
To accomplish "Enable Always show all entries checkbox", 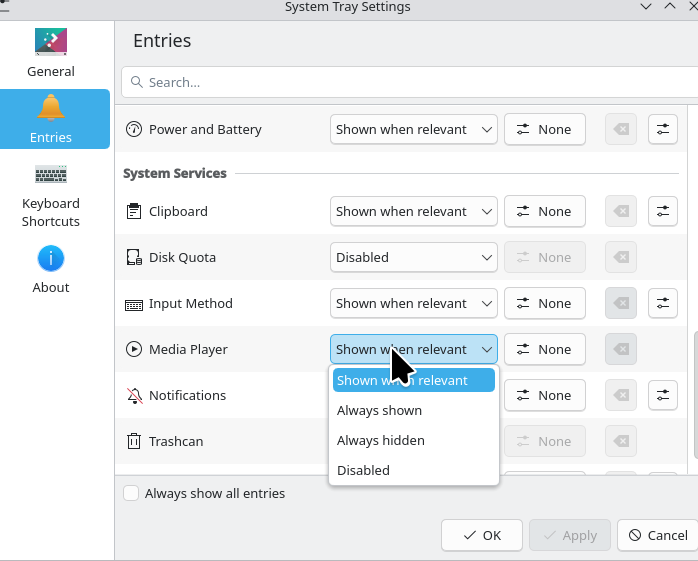I will (131, 493).
